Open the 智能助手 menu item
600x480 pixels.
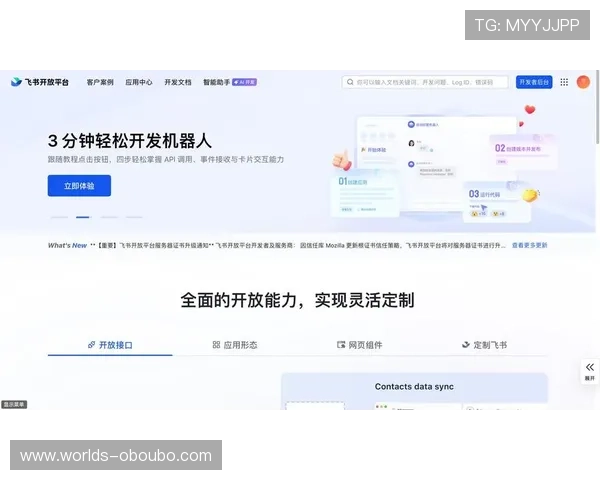coord(217,82)
